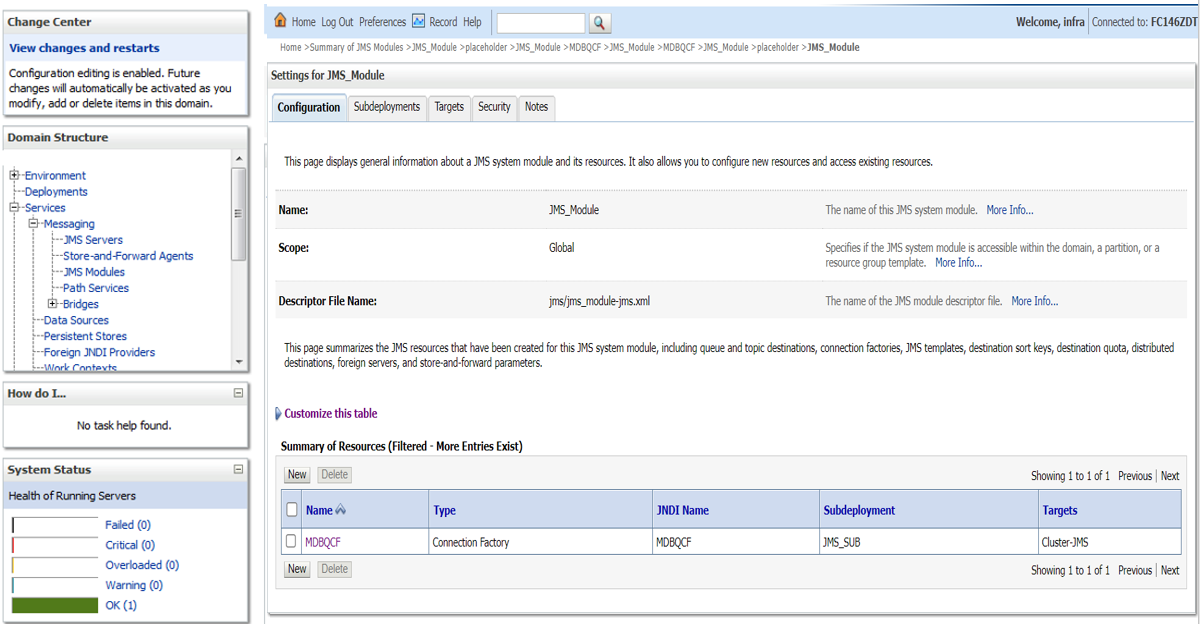Open the Security tab

pyautogui.click(x=494, y=107)
